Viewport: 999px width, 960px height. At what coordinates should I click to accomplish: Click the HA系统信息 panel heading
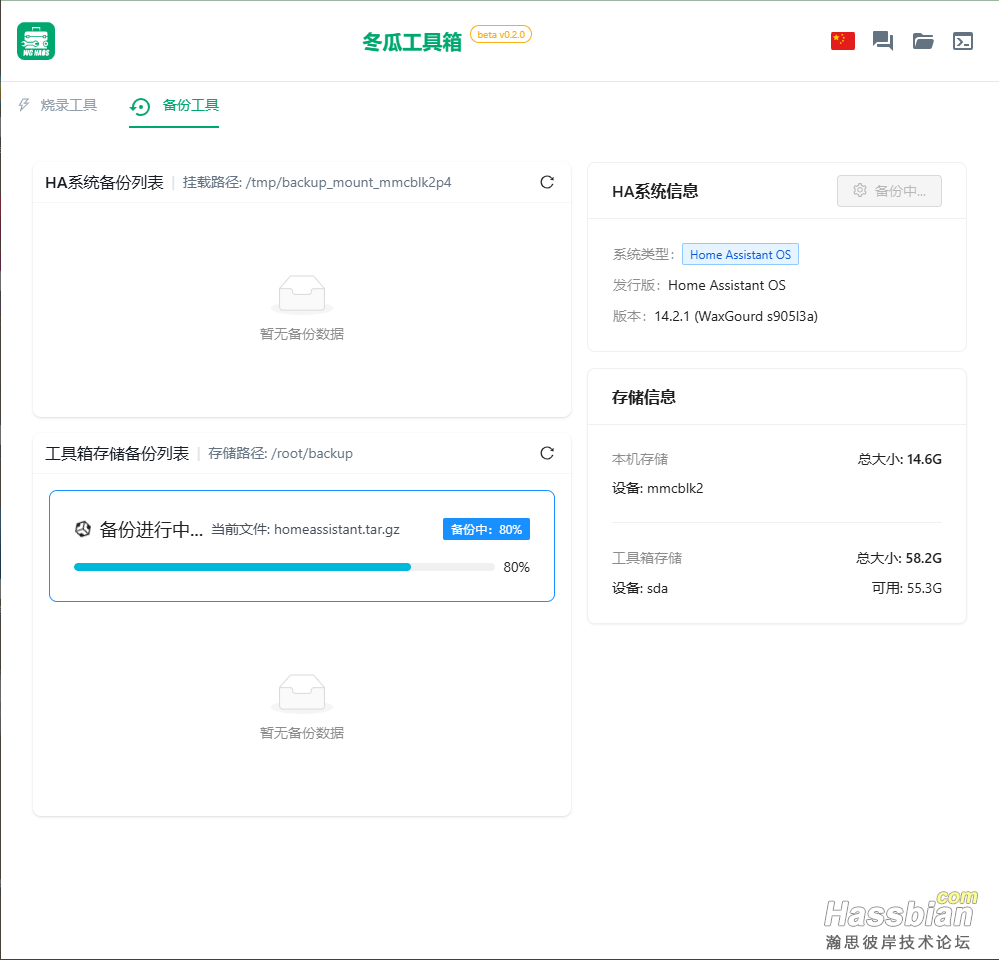655,191
